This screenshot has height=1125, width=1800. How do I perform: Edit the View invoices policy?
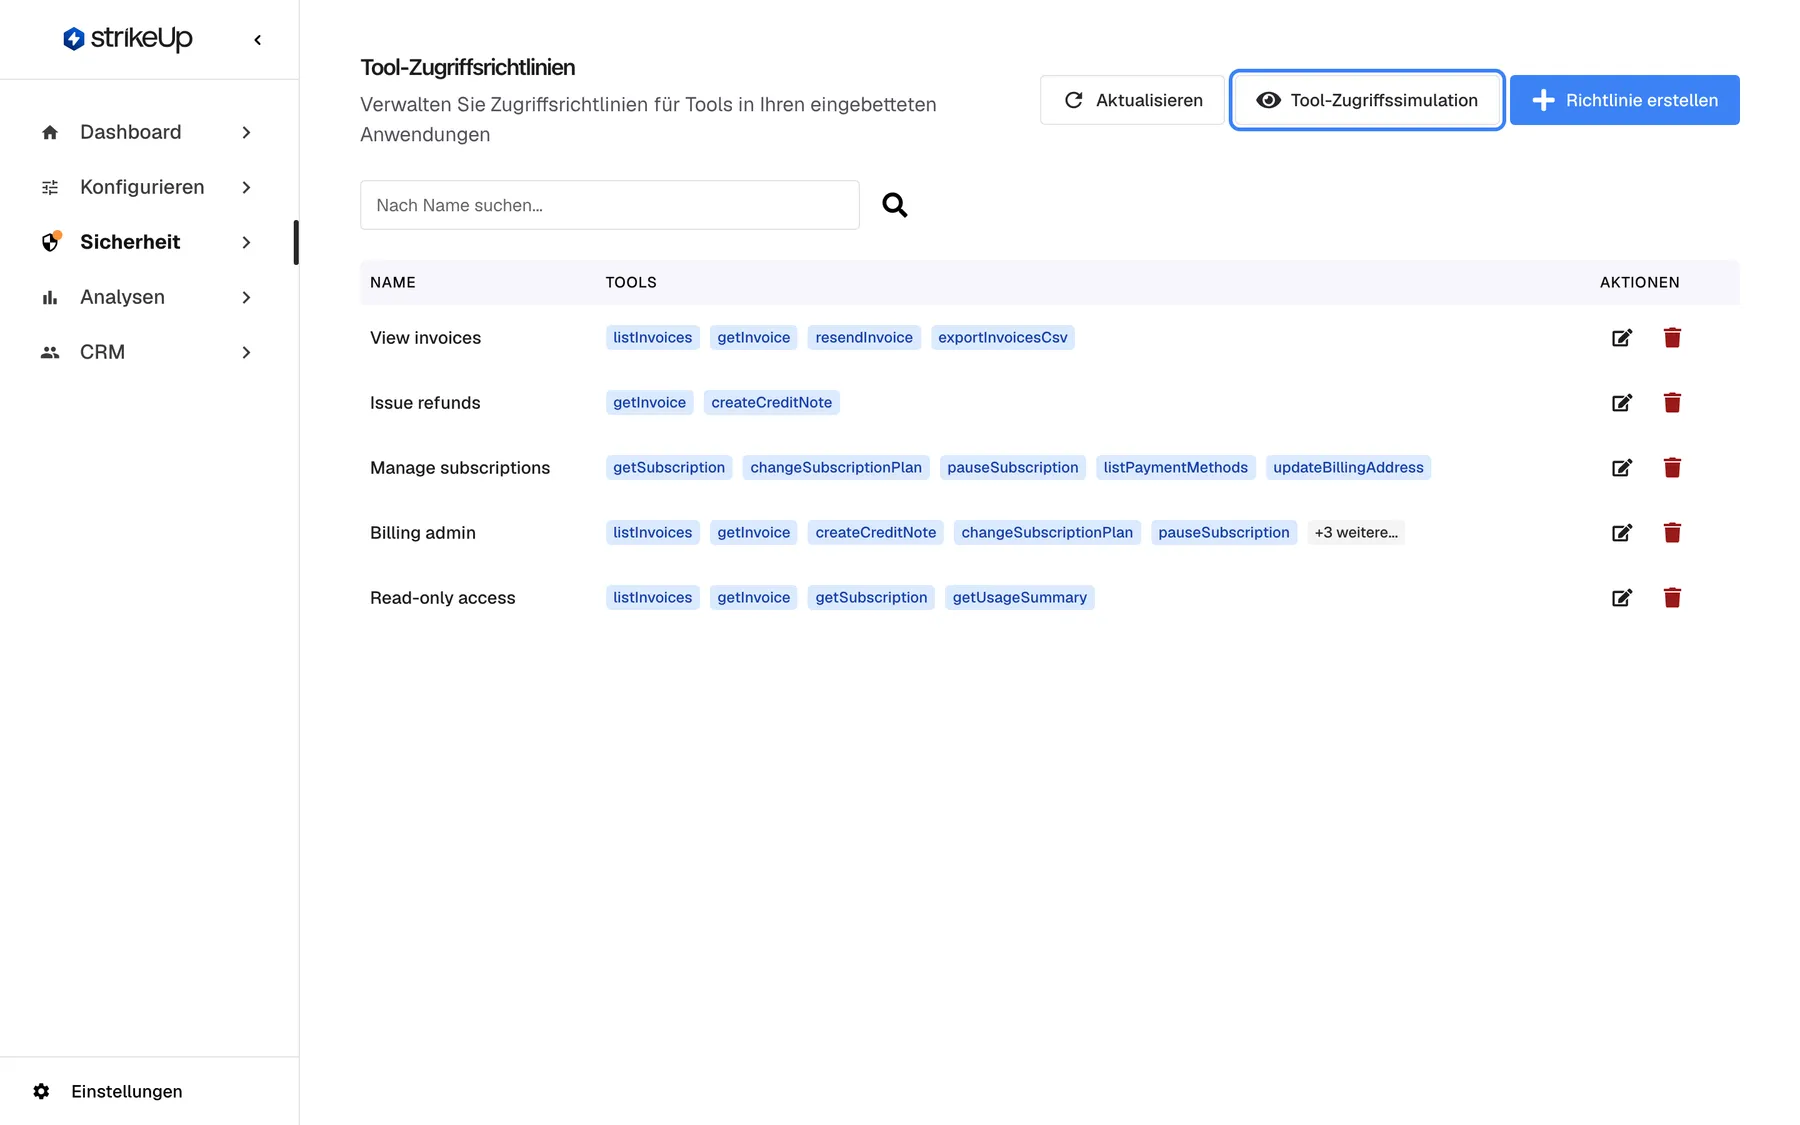1622,338
